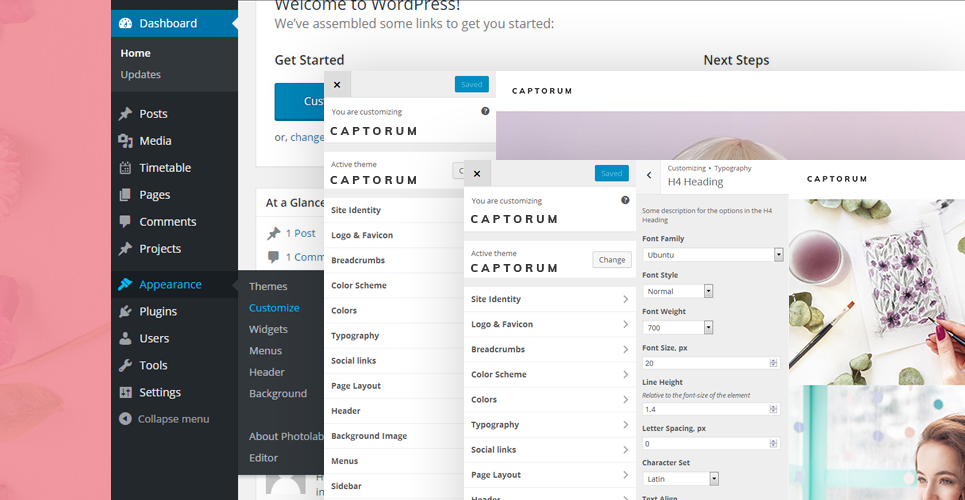Screen dimensions: 965x500
Task: Expand Color Scheme in the front customizer
Action: (550, 374)
